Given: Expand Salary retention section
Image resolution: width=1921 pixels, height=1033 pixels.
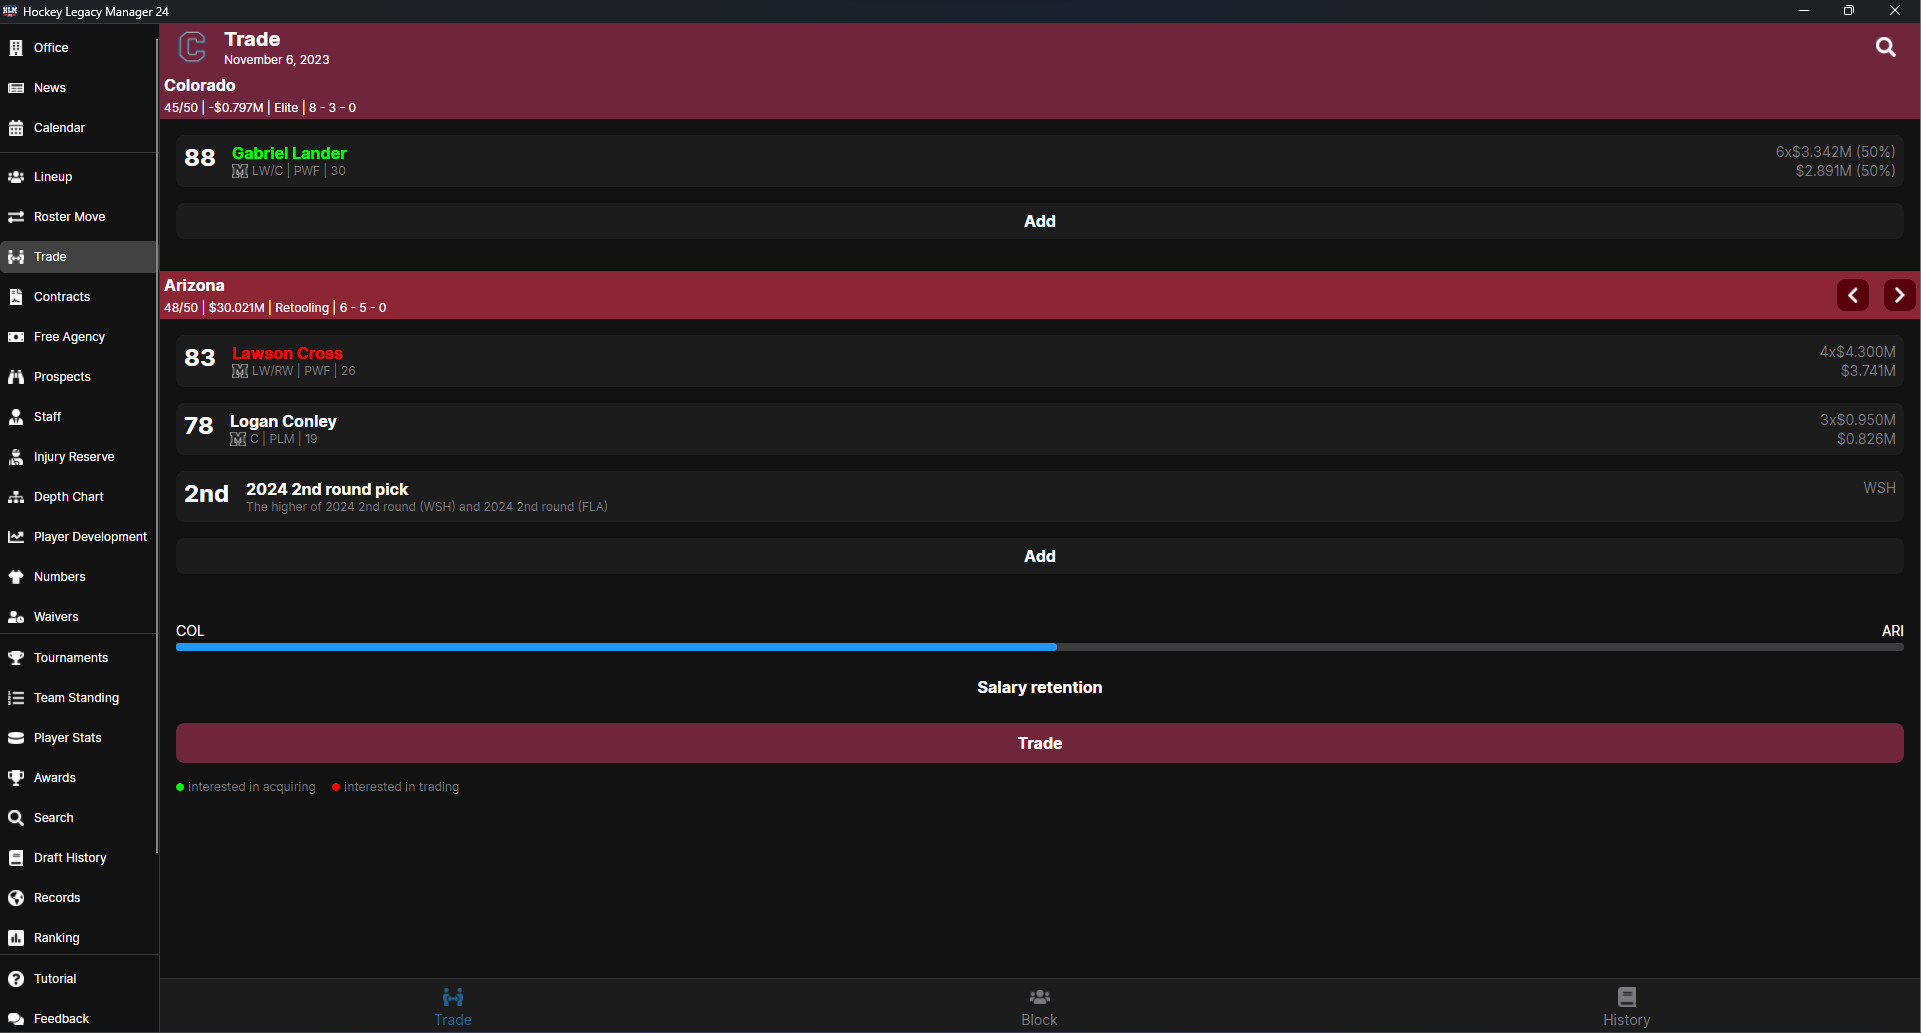Looking at the screenshot, I should point(1039,687).
